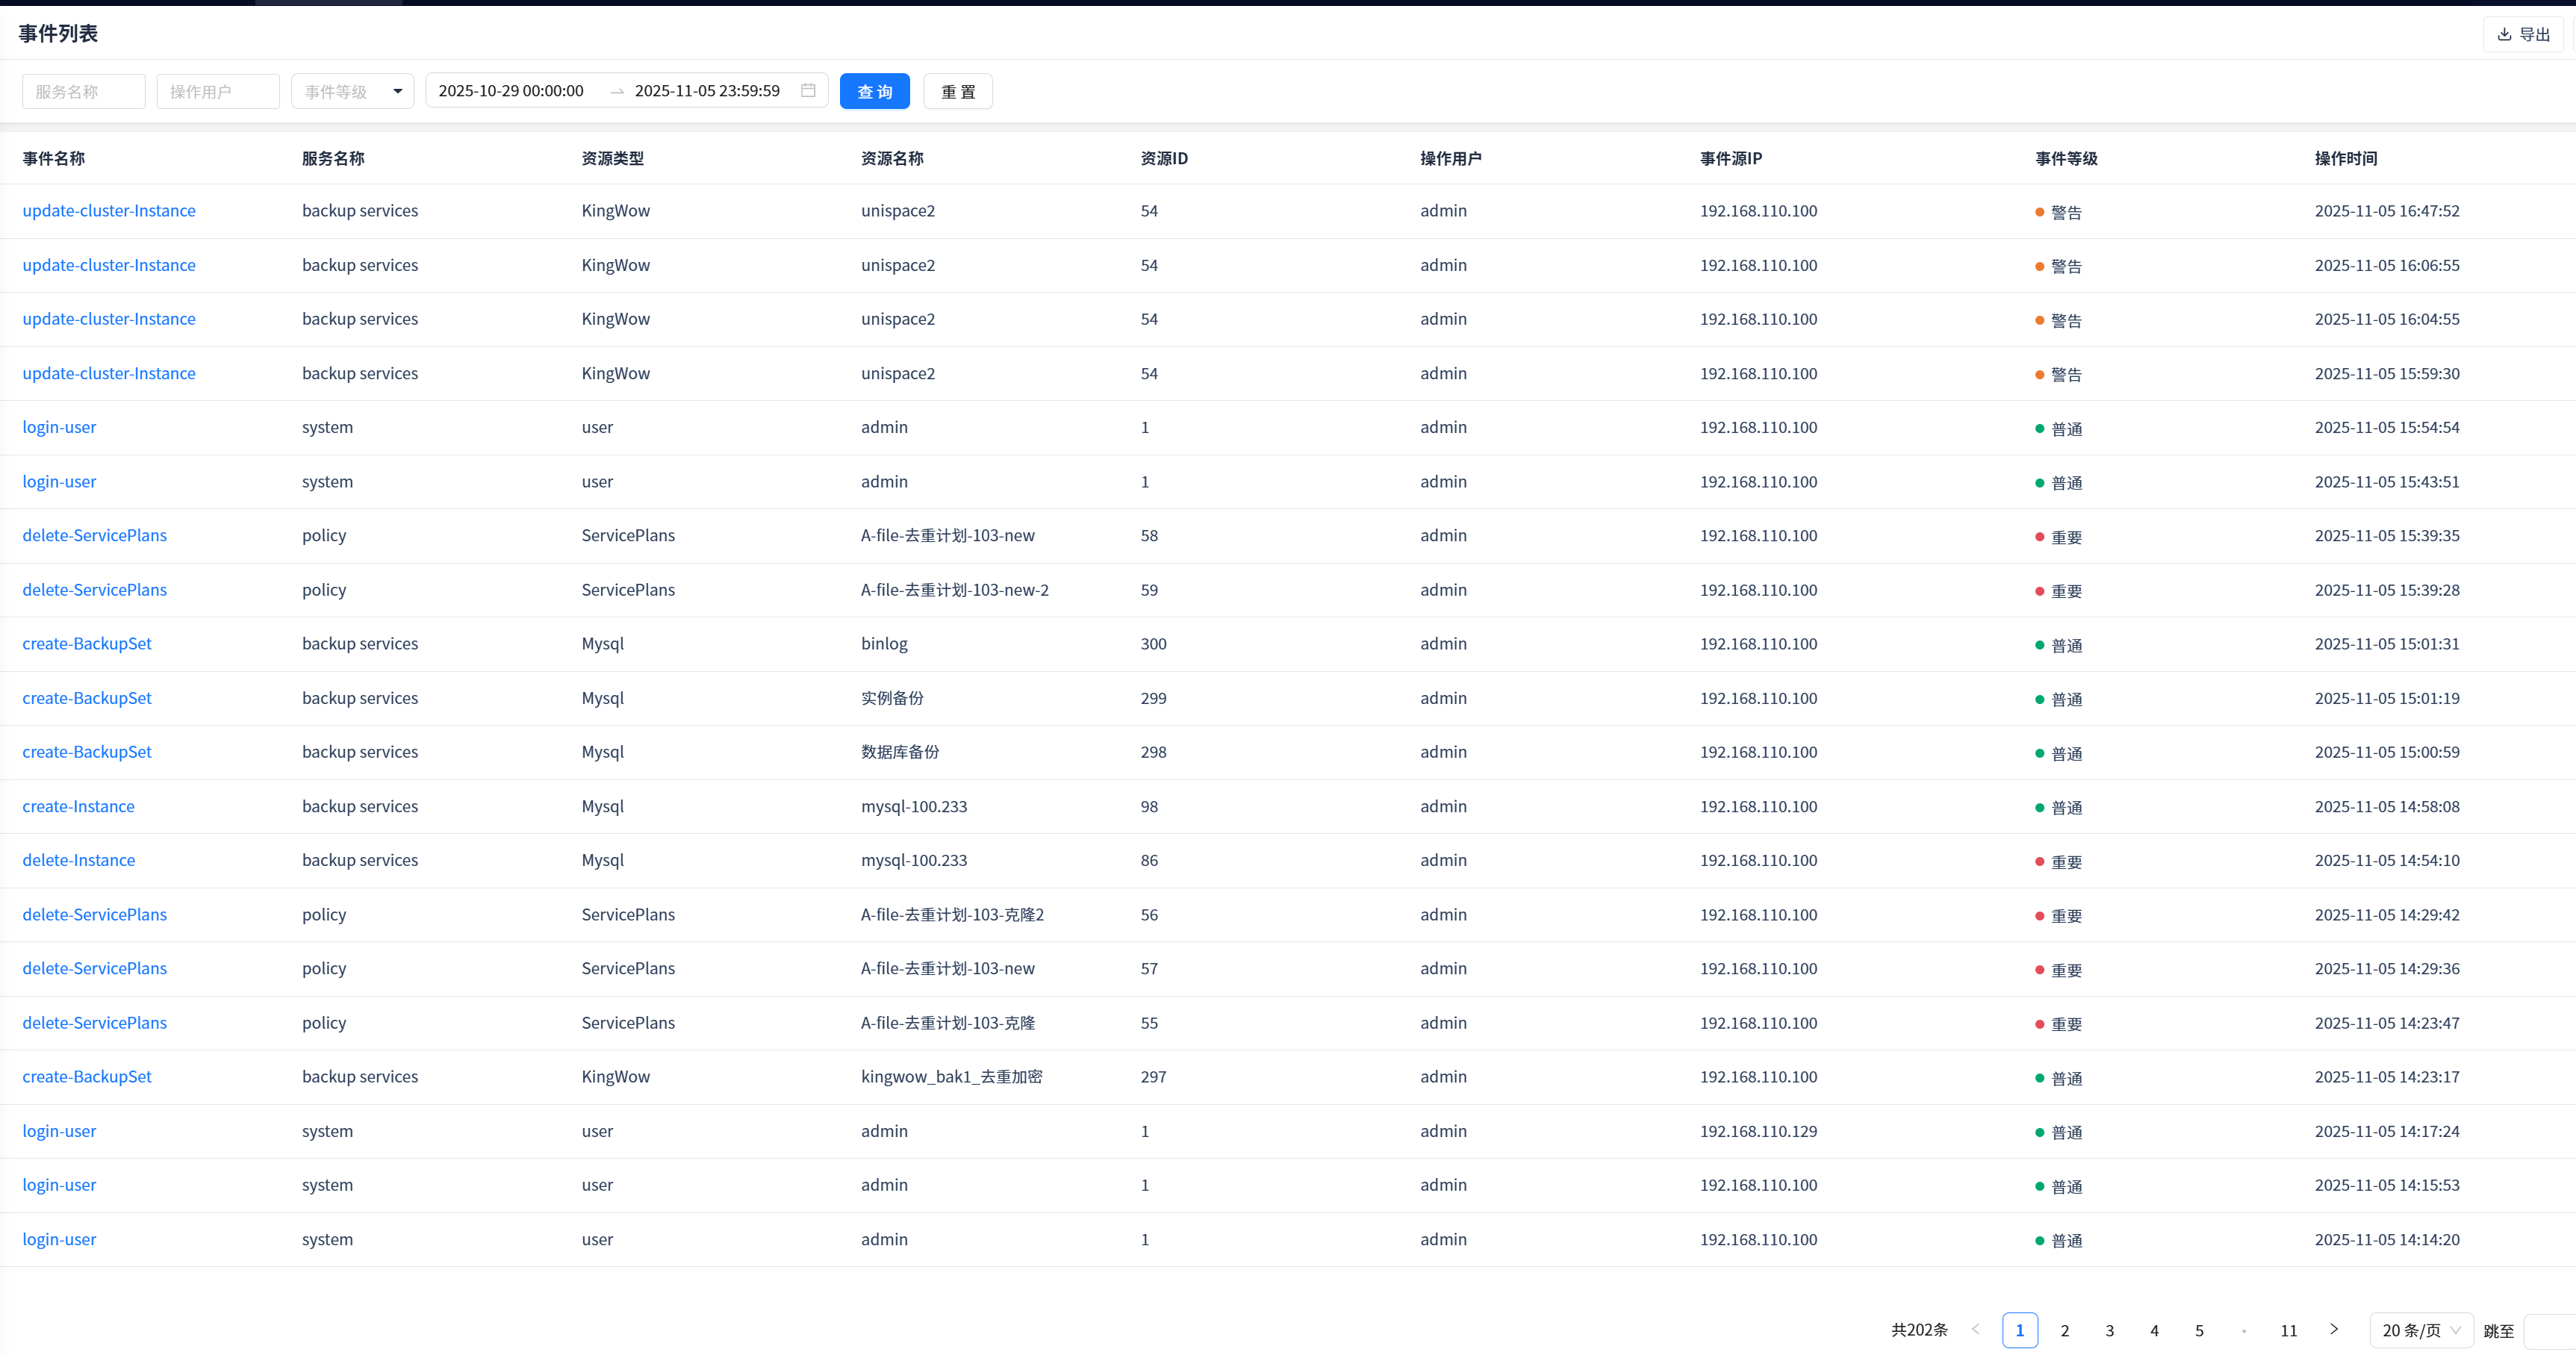Go to page 2
2576x1355 pixels.
[x=2064, y=1331]
